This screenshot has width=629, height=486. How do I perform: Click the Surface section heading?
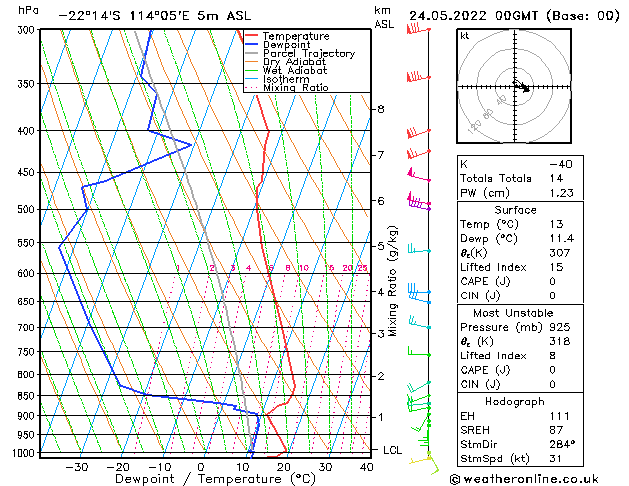(515, 210)
